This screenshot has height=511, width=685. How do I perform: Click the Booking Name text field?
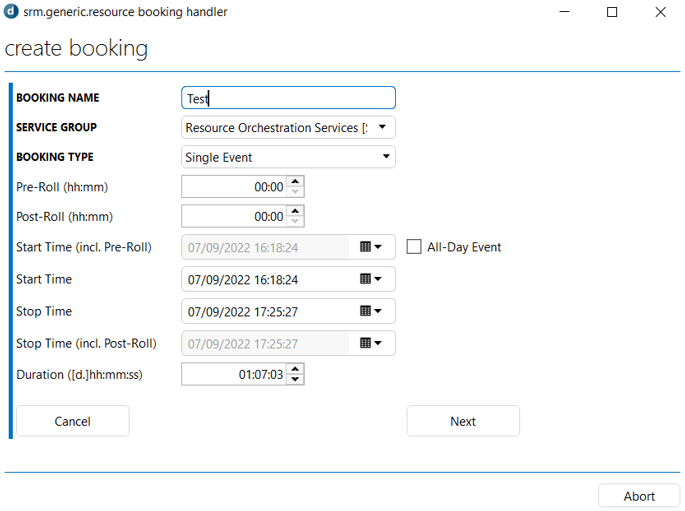(288, 98)
